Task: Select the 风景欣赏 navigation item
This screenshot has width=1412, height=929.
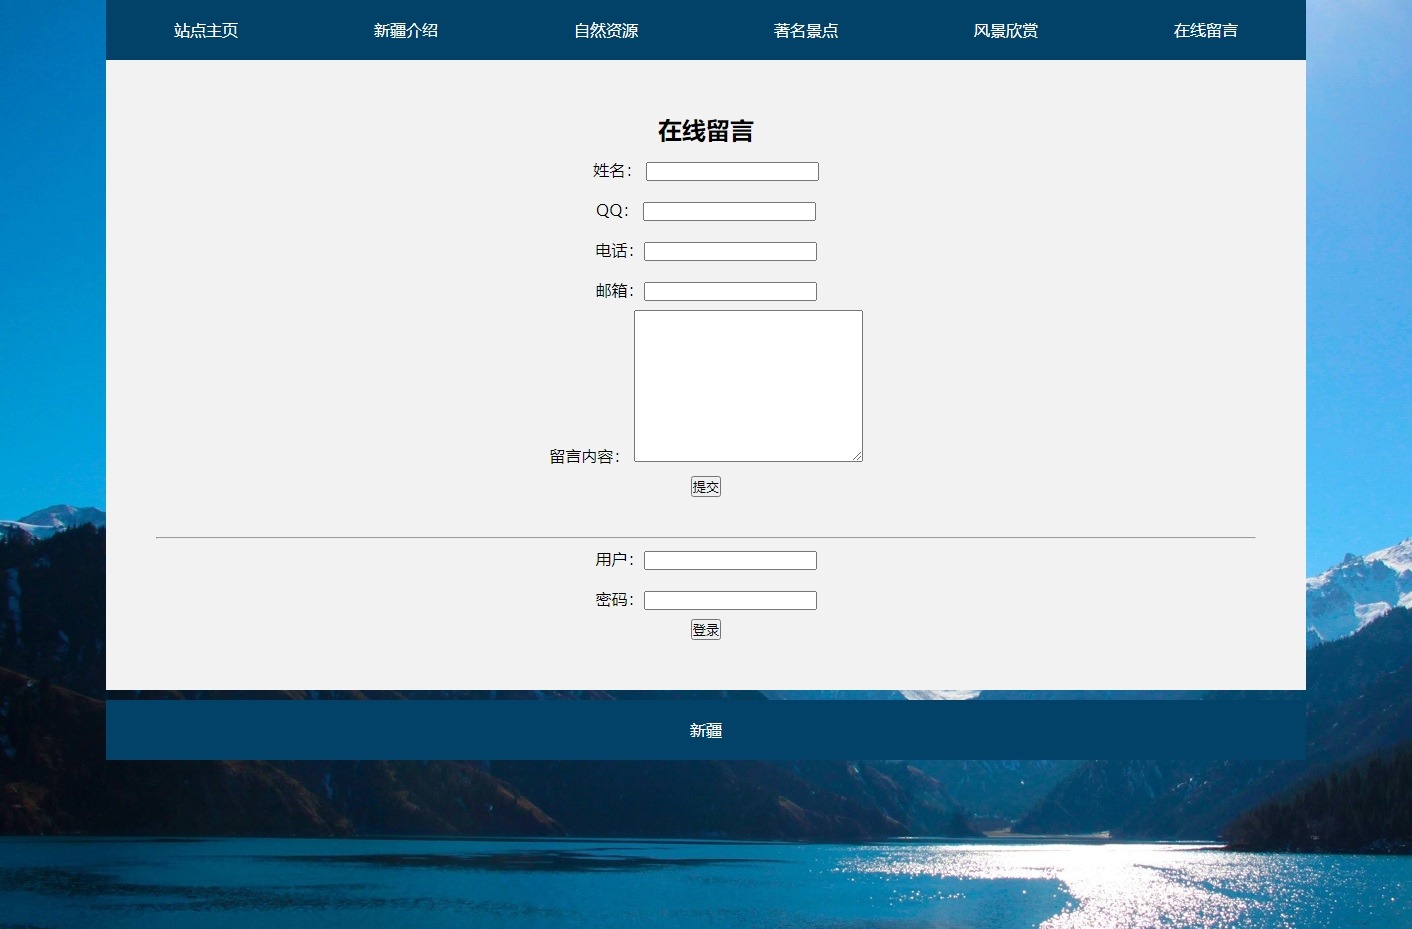Action: coord(1006,30)
